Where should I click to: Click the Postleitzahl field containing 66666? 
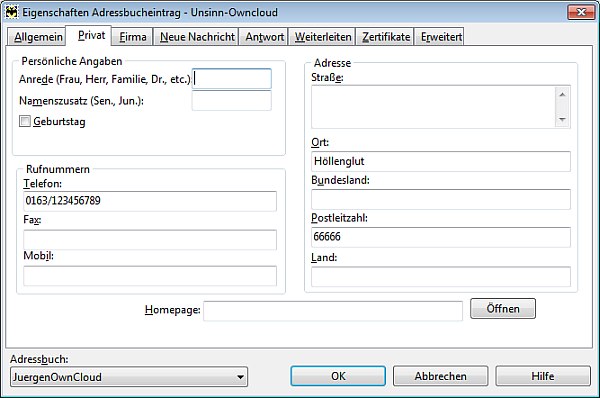(441, 237)
